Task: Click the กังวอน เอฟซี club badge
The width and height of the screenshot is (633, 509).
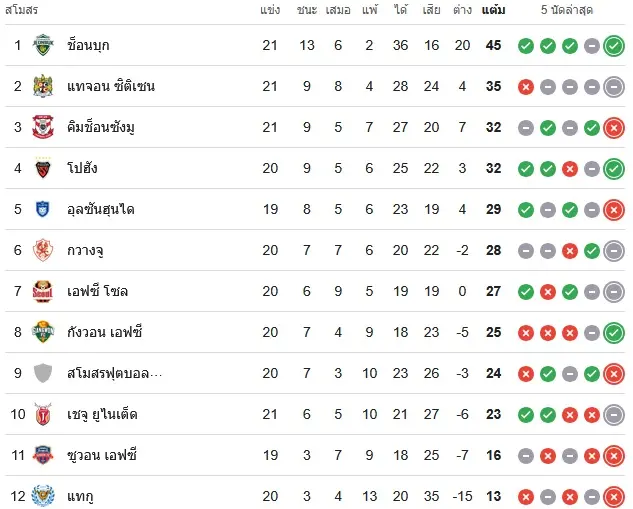Action: 43,332
